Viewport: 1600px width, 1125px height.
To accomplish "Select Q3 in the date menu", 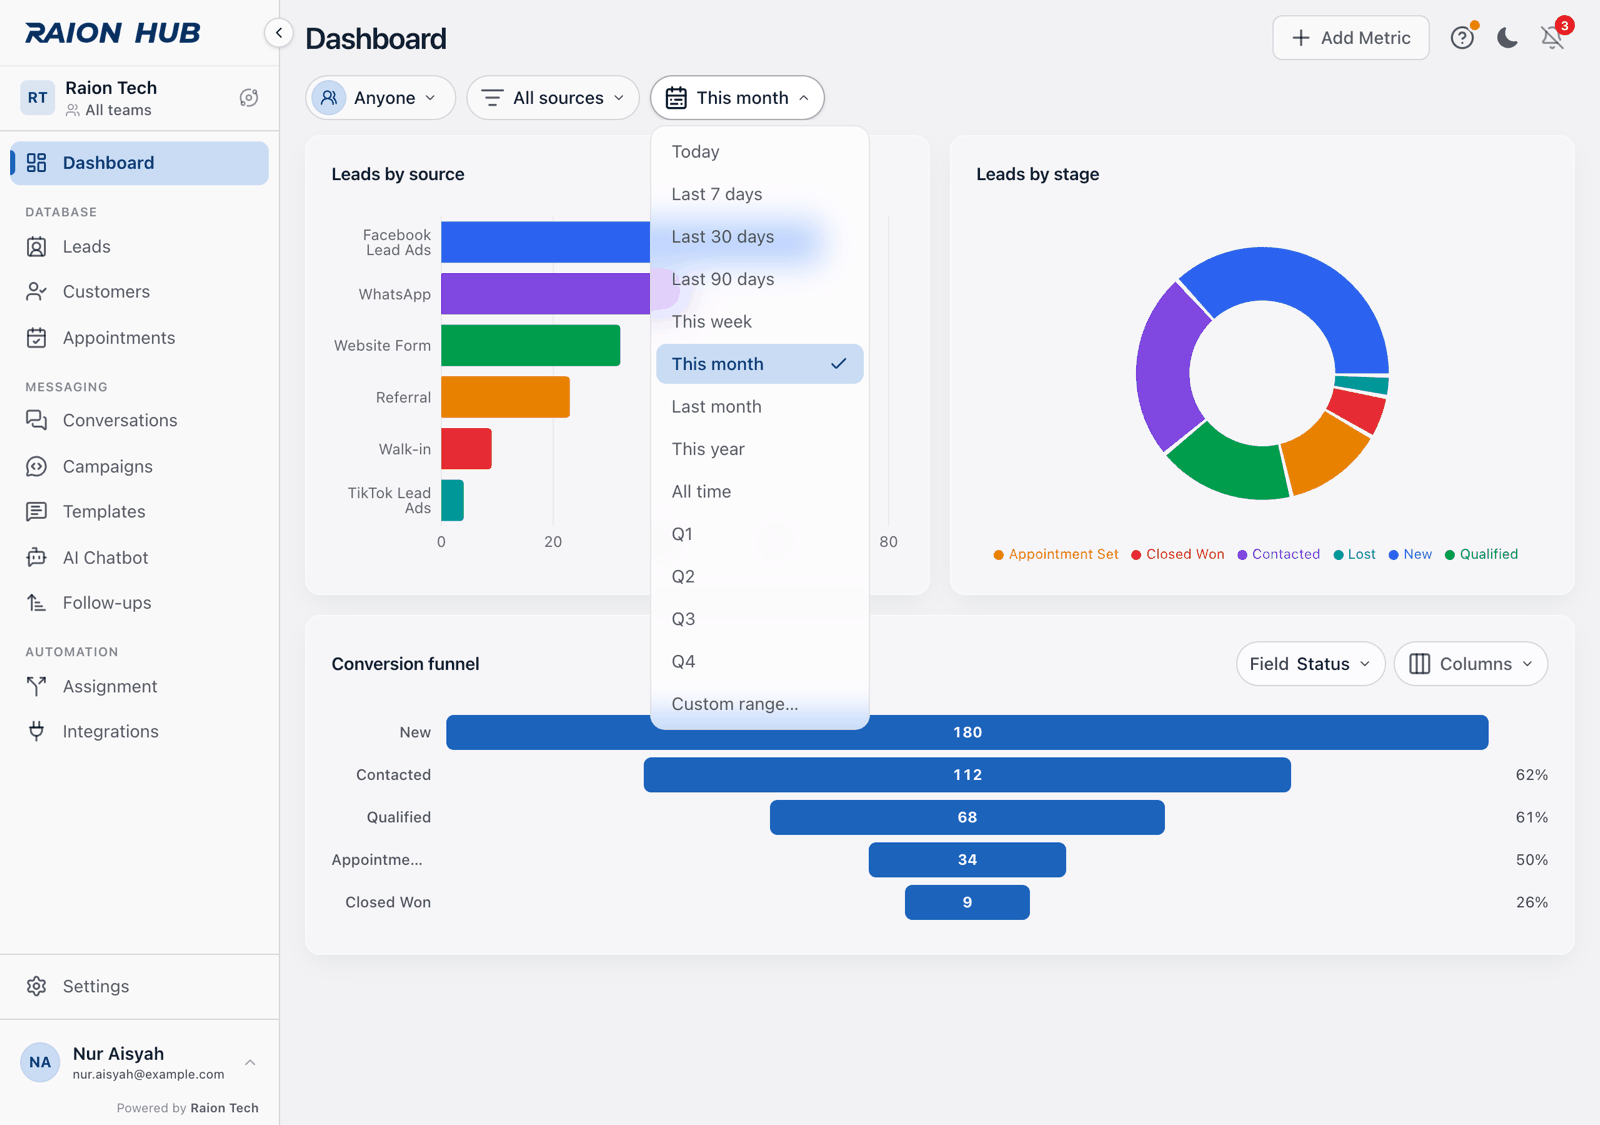I will coord(760,619).
